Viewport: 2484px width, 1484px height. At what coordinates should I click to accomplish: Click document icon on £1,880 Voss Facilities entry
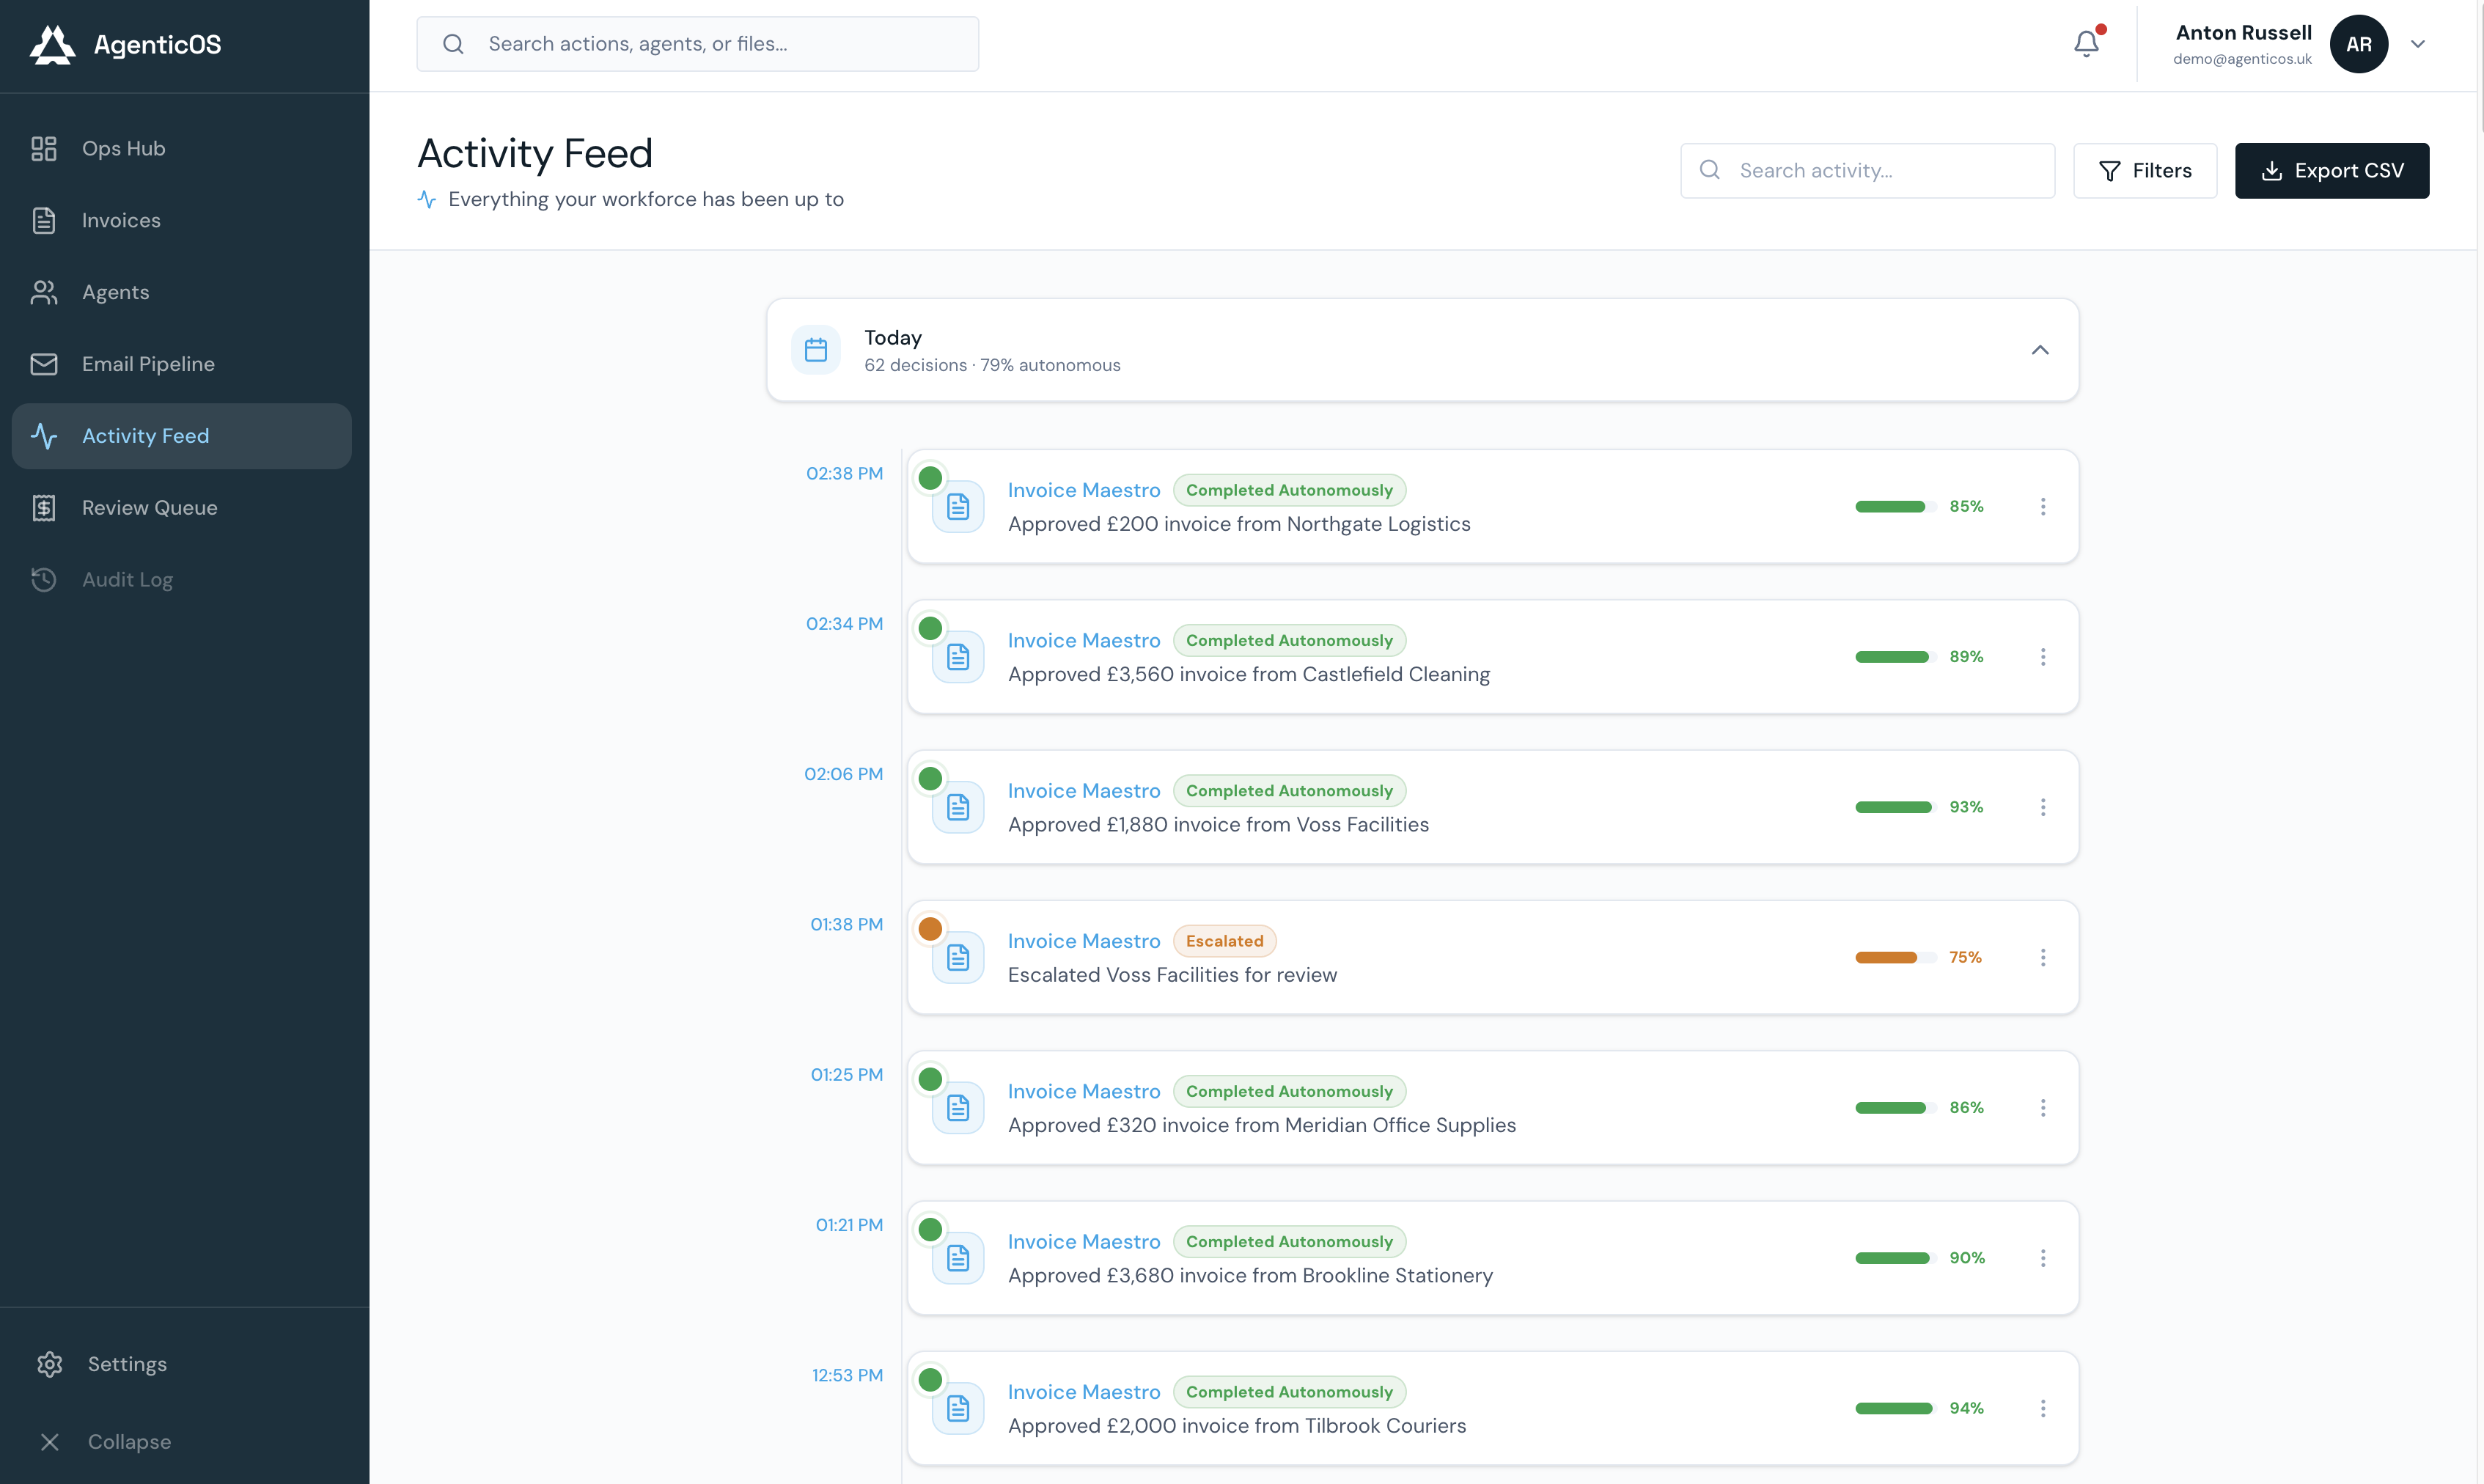(x=958, y=807)
